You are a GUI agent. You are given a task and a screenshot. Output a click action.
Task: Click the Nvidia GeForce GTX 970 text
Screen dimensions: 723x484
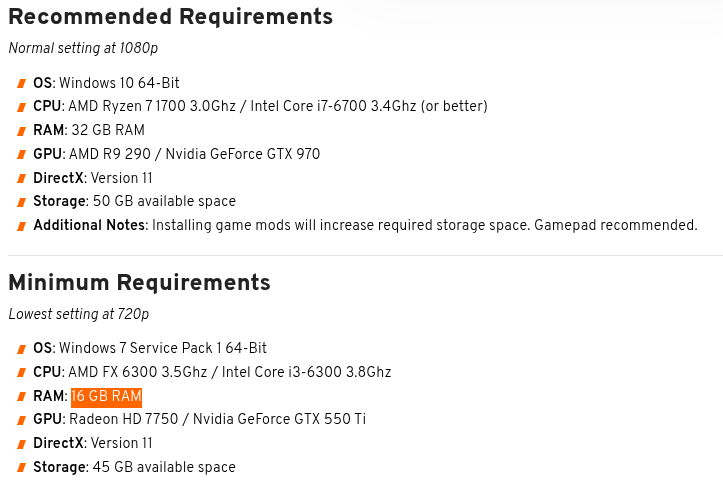click(243, 153)
